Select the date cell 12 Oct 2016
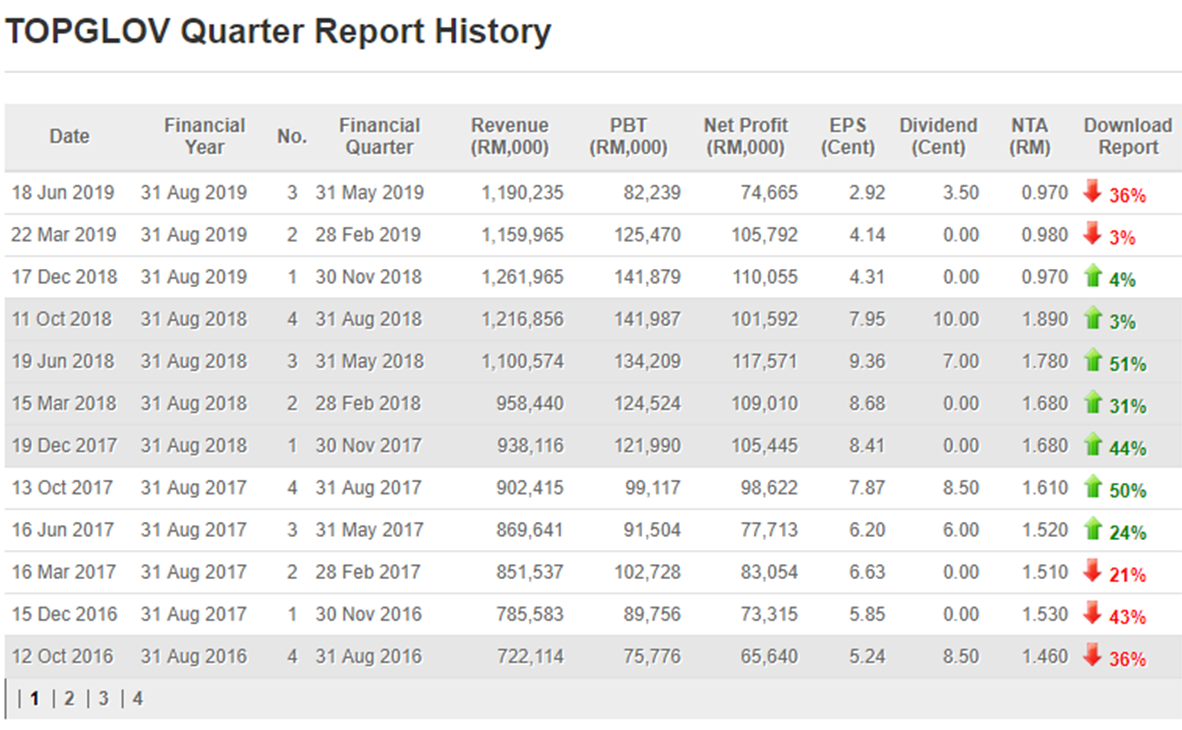The image size is (1182, 730). coord(62,657)
